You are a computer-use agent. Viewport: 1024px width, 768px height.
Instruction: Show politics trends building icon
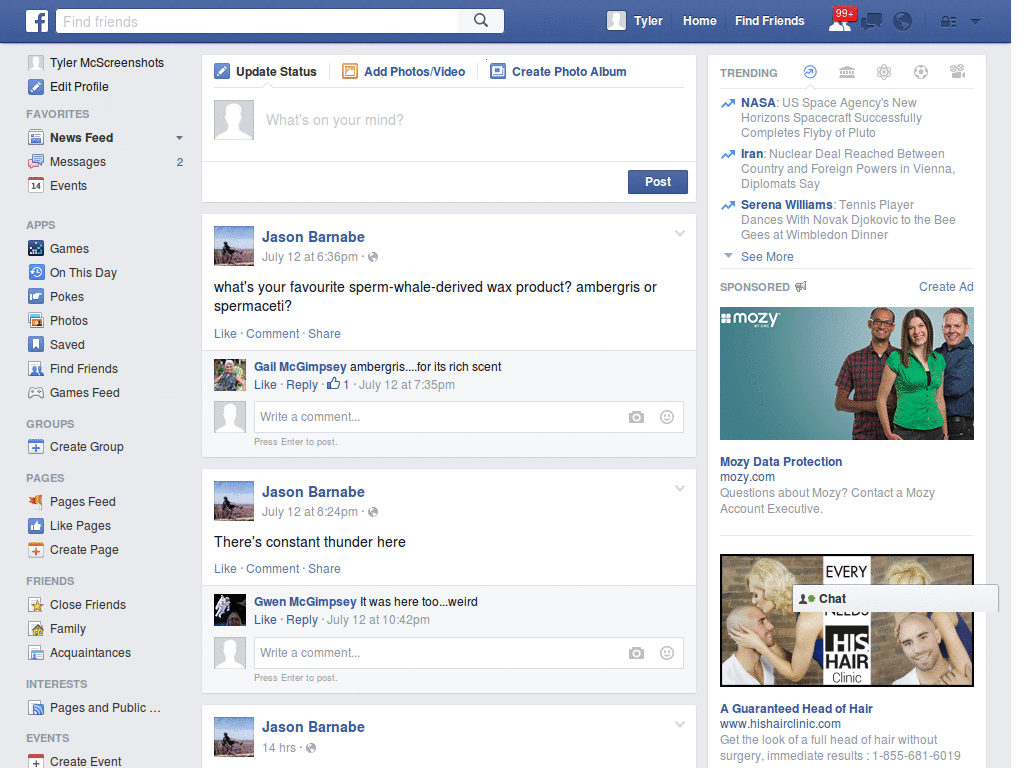click(x=847, y=72)
